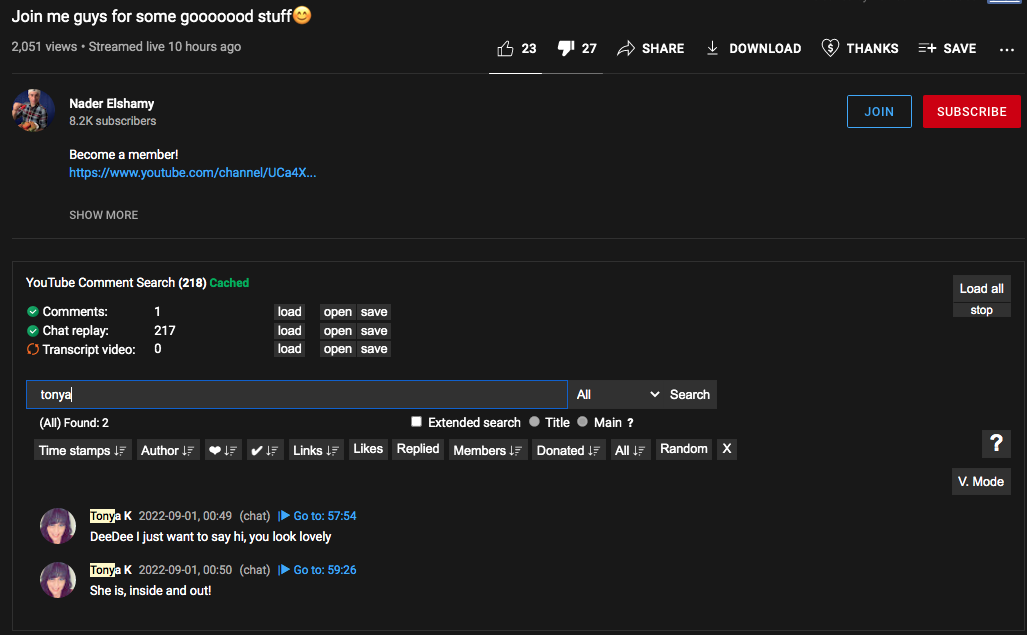Click the '(All) Found: 2' result count

pyautogui.click(x=74, y=423)
